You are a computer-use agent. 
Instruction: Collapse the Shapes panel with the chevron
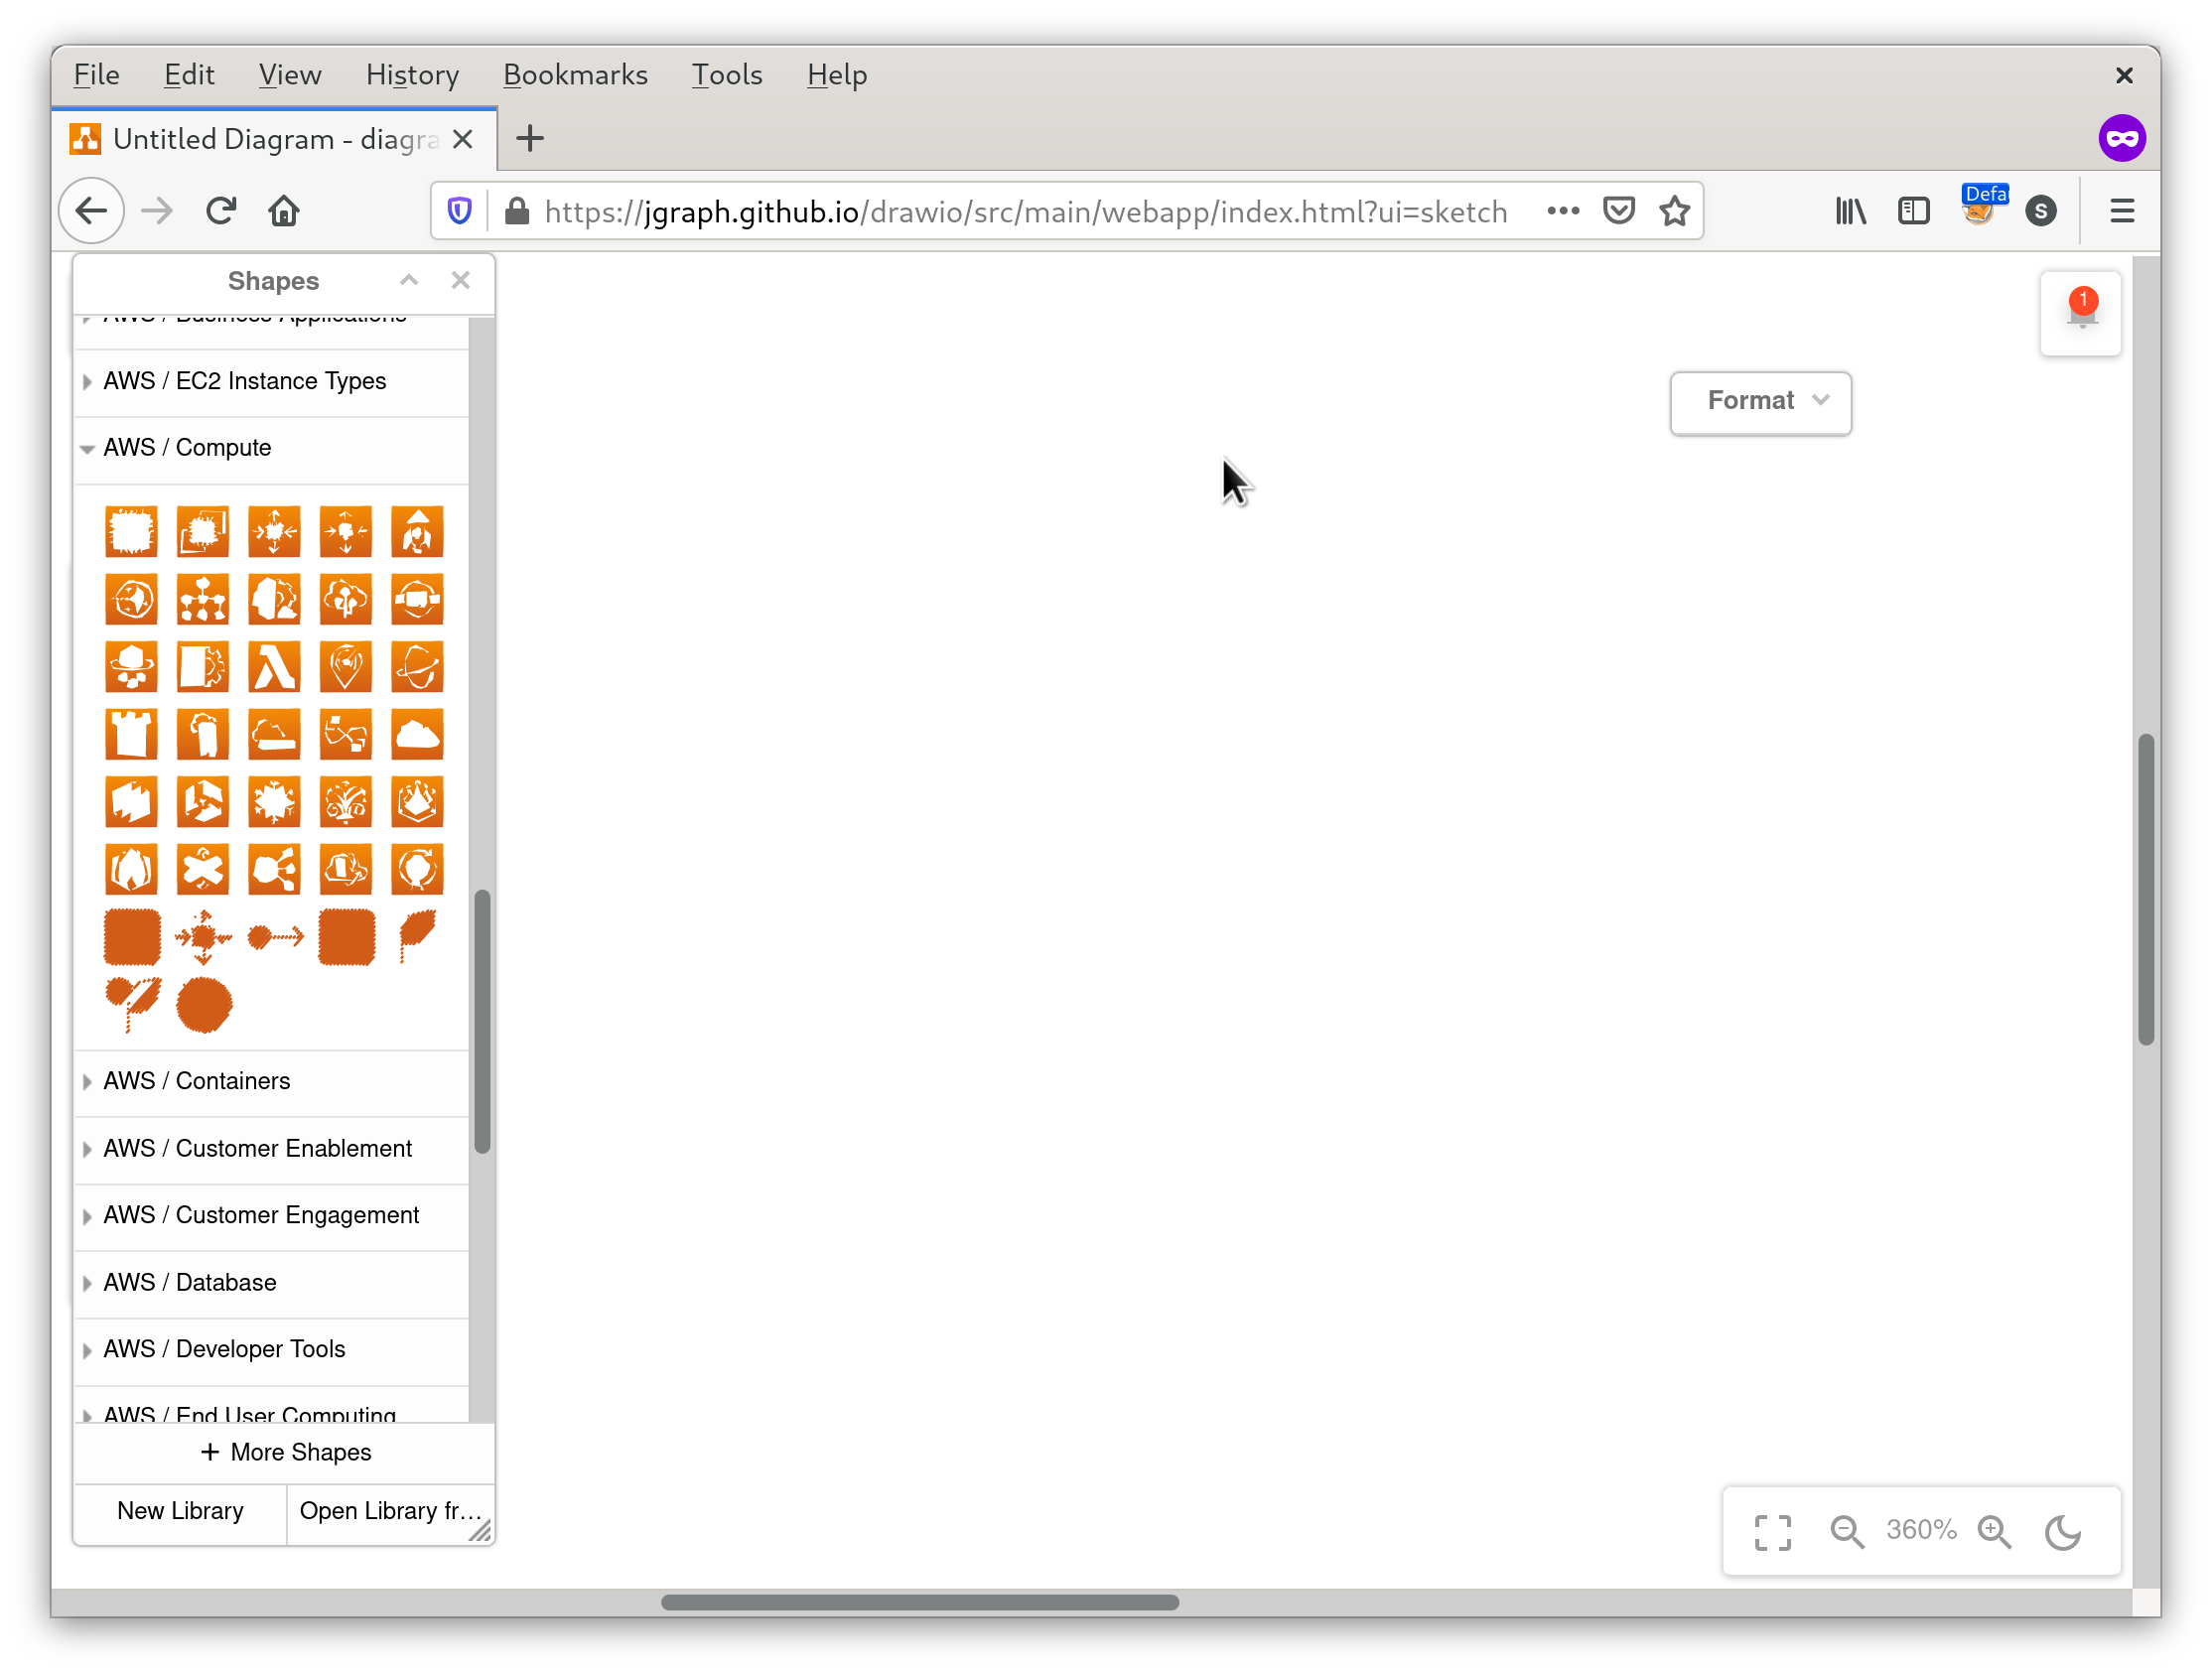pyautogui.click(x=409, y=280)
